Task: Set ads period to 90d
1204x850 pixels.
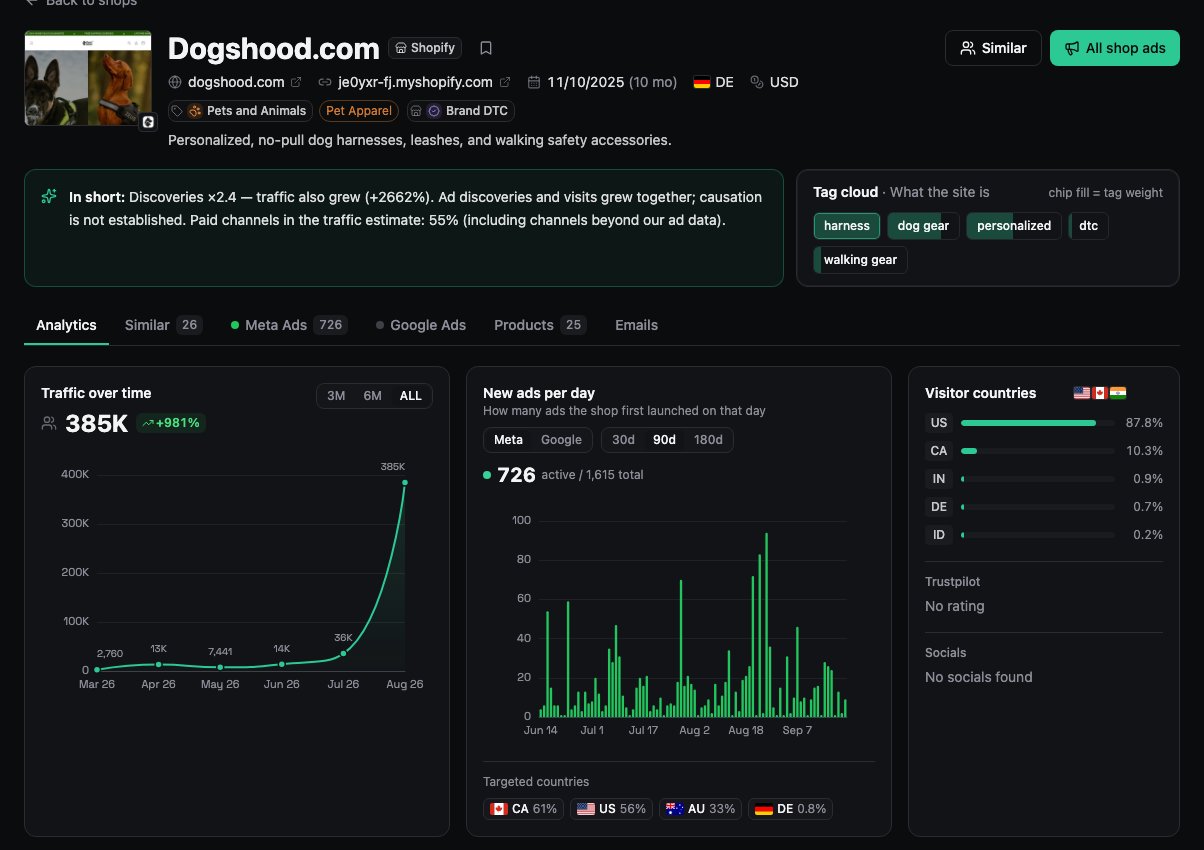Action: [x=664, y=440]
